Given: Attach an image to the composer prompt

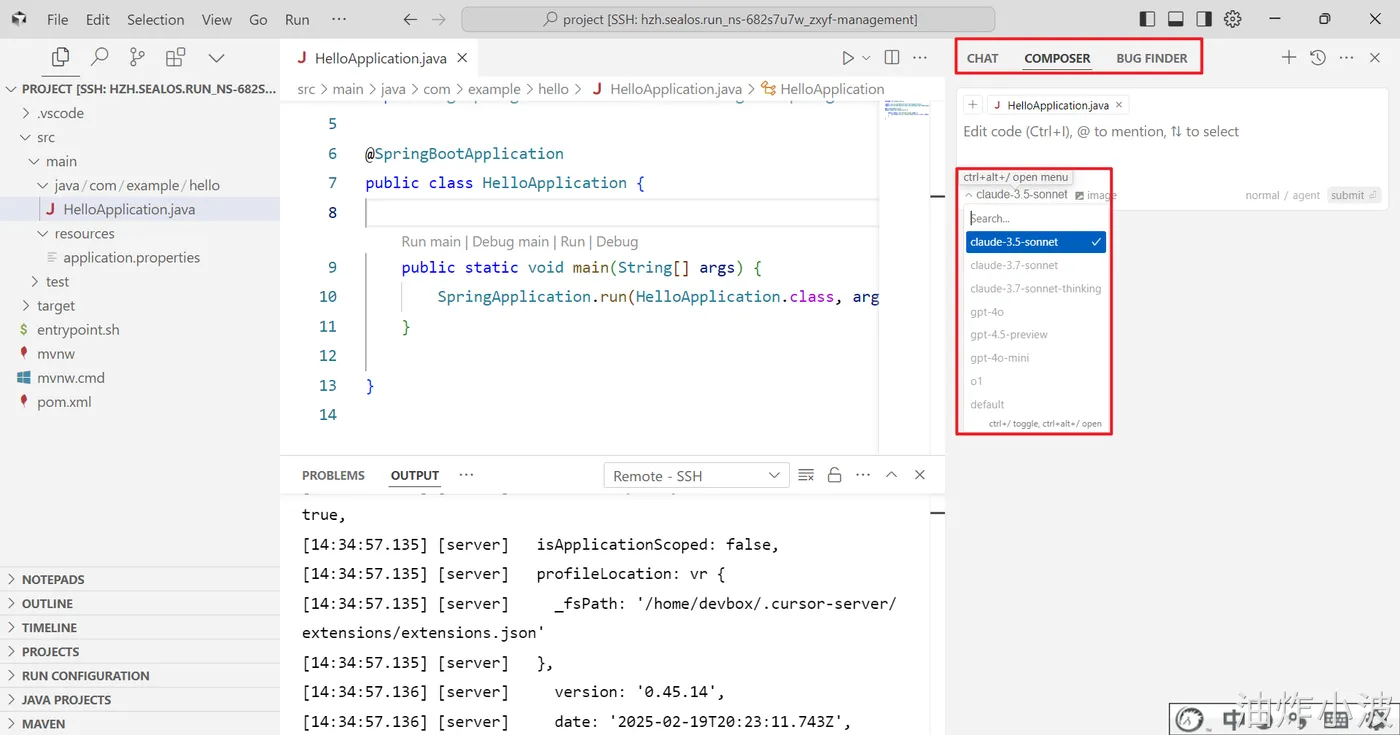Looking at the screenshot, I should click(1096, 195).
